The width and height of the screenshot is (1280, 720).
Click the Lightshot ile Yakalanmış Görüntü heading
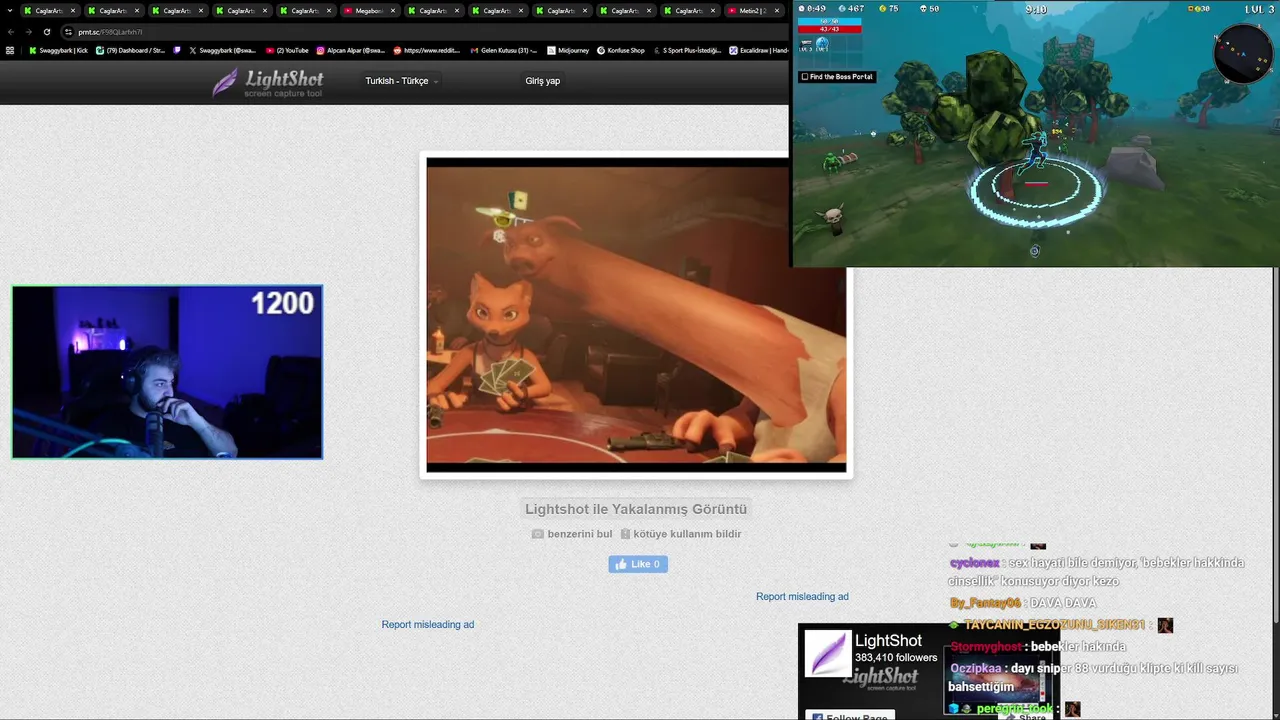(636, 509)
